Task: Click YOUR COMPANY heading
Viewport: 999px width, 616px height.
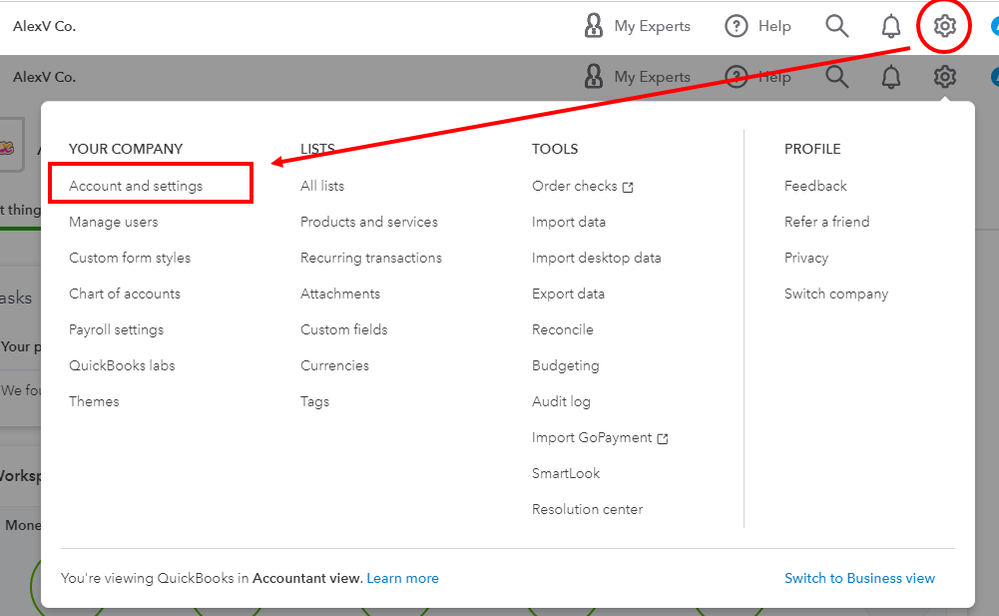Action: [x=126, y=149]
